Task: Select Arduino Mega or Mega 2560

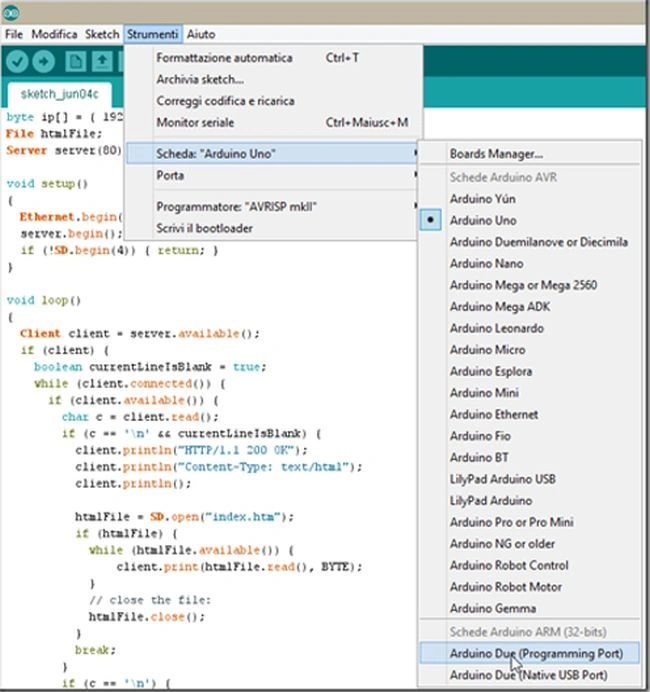Action: coord(530,285)
